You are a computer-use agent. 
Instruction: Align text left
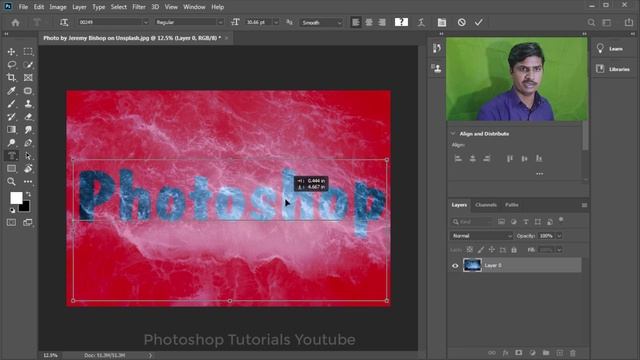pyautogui.click(x=356, y=22)
